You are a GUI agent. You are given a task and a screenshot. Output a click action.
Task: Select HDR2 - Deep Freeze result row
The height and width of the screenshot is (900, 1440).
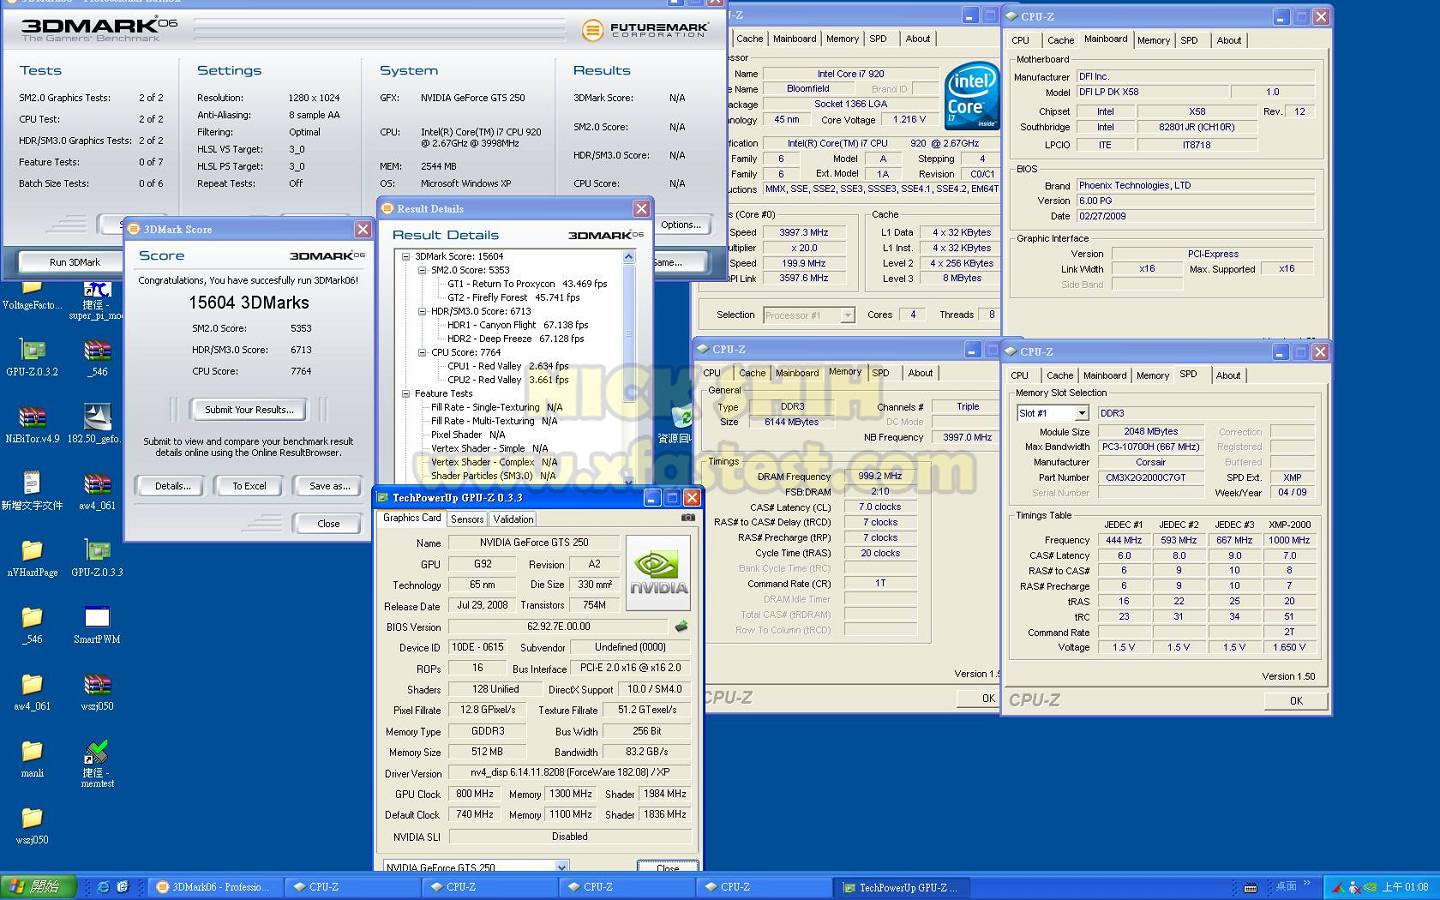[515, 339]
